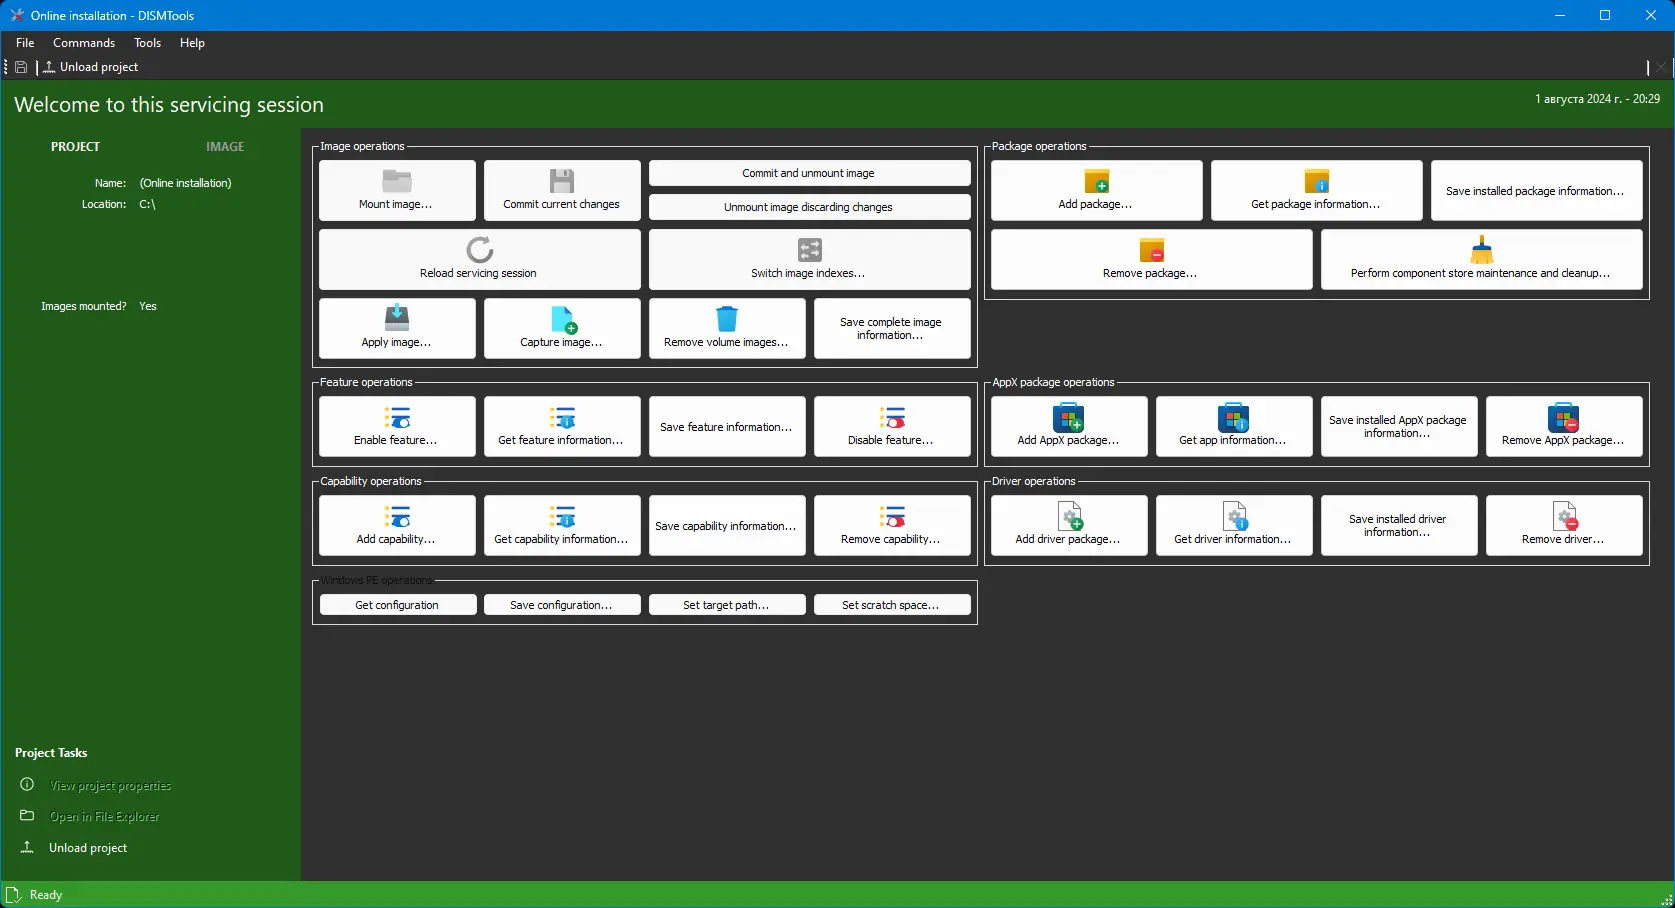Image resolution: width=1675 pixels, height=908 pixels.
Task: Commit current changes with the floppy icon
Action: point(562,190)
